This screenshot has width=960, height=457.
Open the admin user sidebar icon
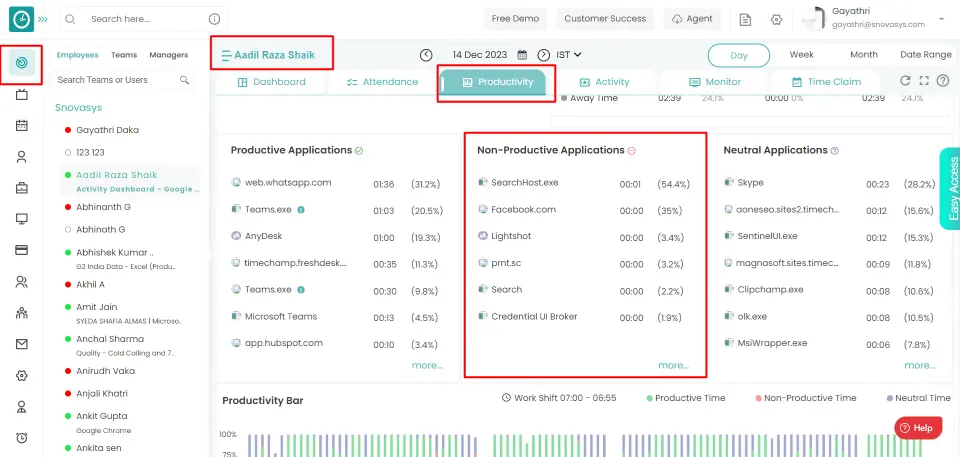coord(21,407)
